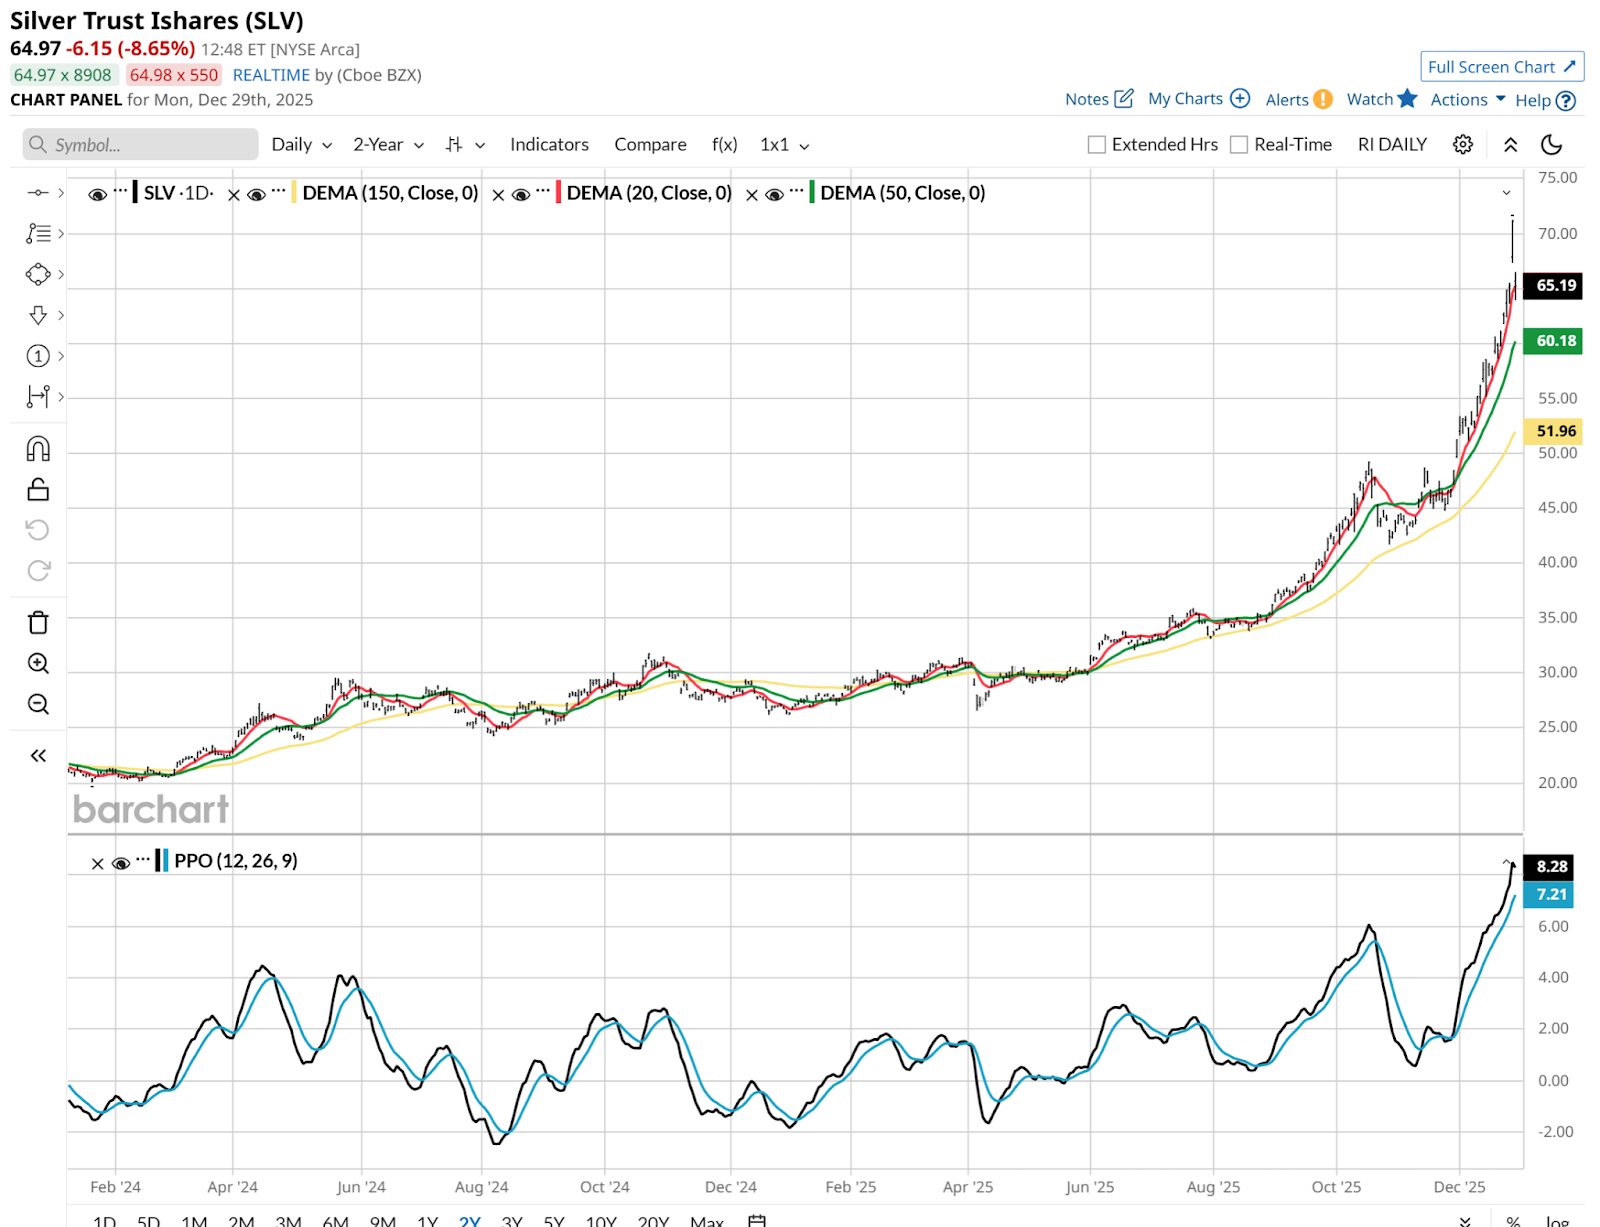Click the Symbol search input field
1600x1227 pixels.
[140, 145]
